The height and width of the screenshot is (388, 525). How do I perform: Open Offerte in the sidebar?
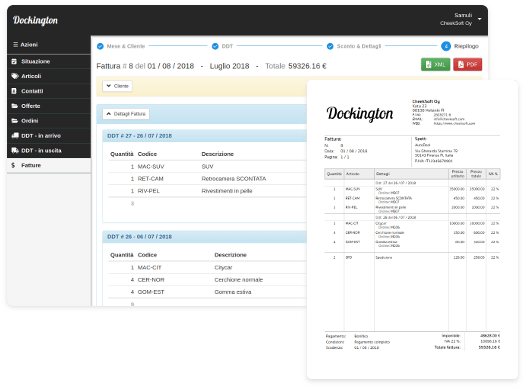(49, 106)
